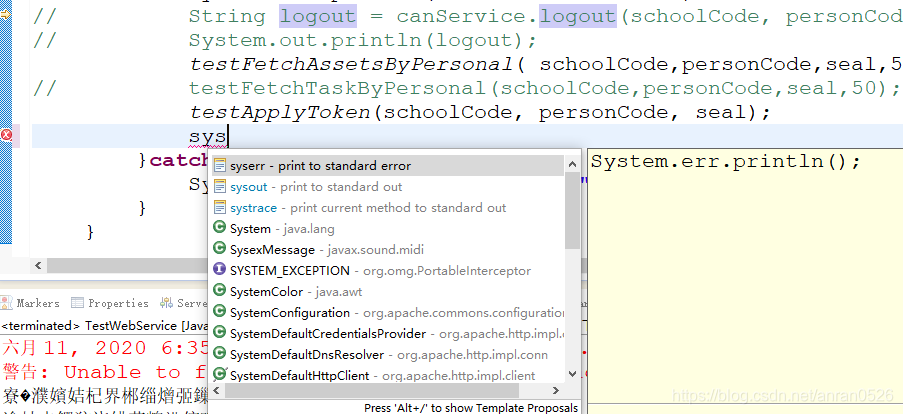
Task: Click the SystemDefaultCredentialsProvider class icon
Action: pyautogui.click(x=219, y=332)
